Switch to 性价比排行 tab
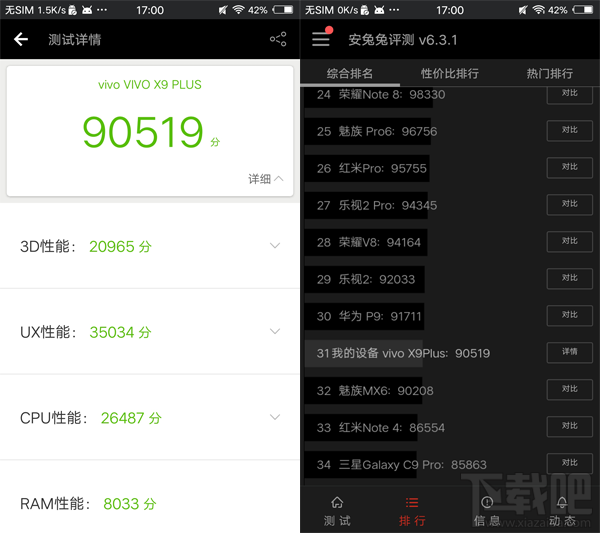The height and width of the screenshot is (533, 600). pos(450,73)
